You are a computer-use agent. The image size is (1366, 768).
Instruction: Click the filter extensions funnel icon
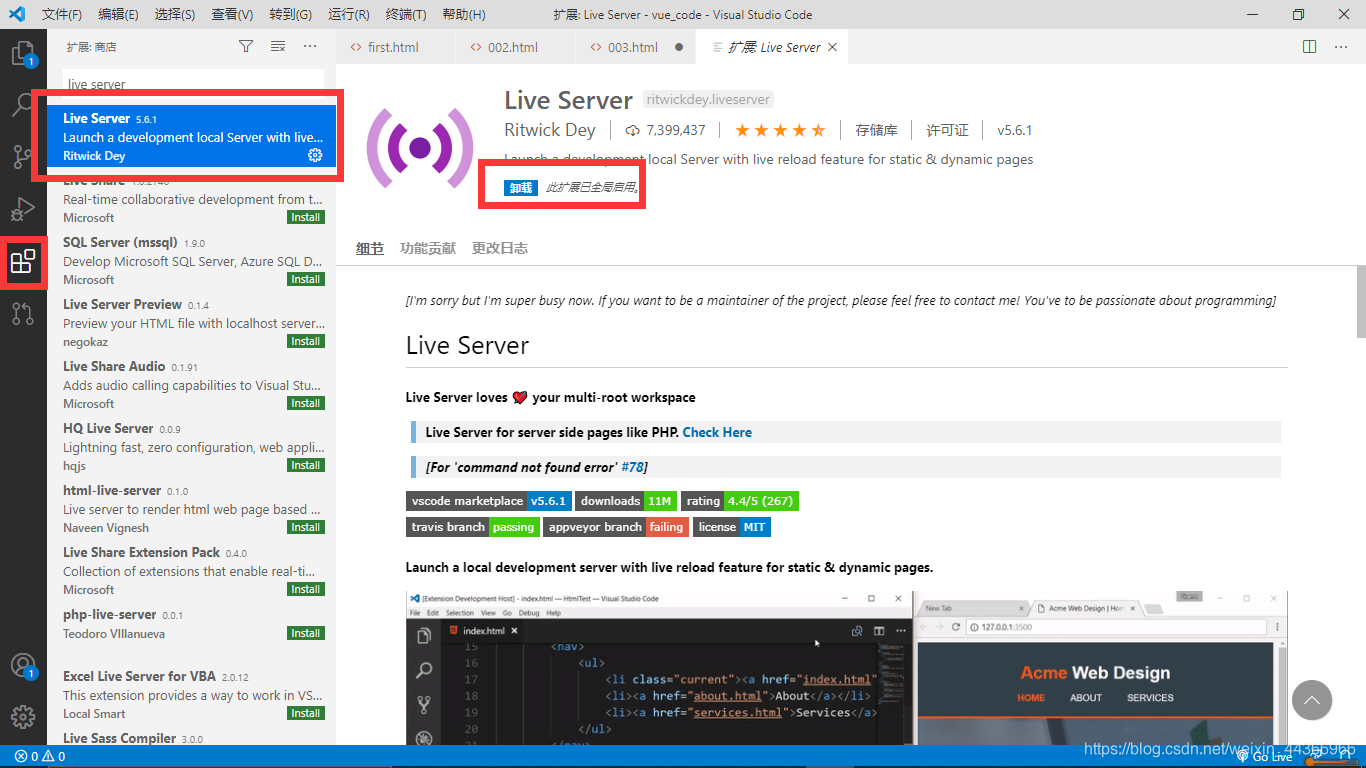click(x=246, y=46)
